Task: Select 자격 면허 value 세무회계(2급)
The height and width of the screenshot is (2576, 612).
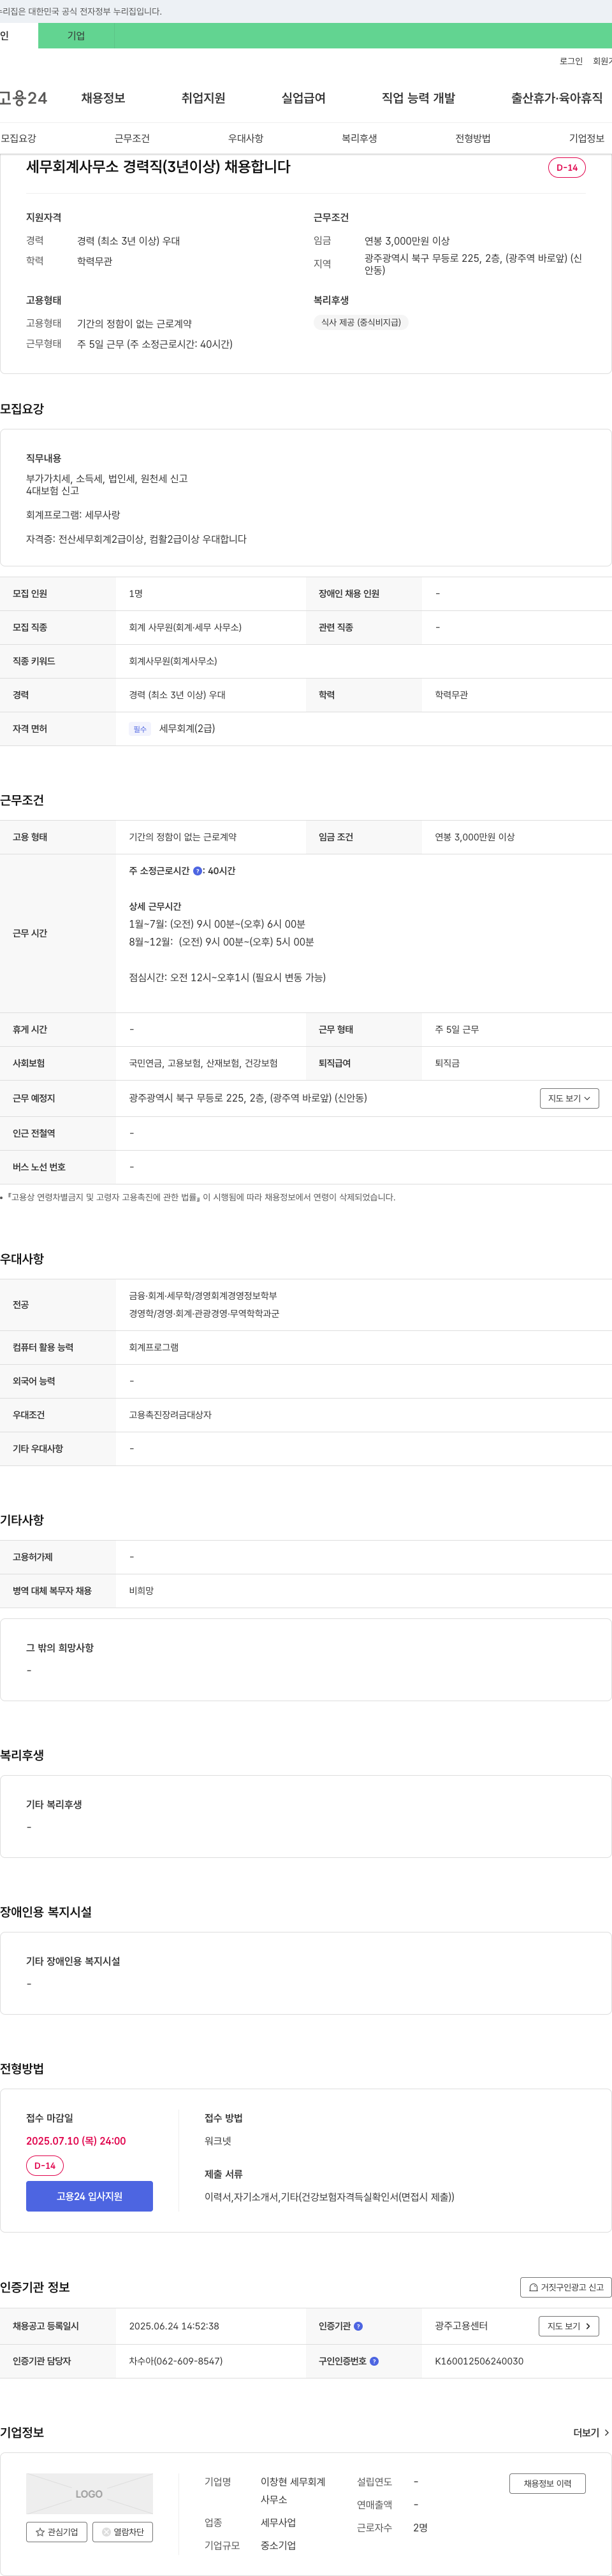Action: [x=187, y=729]
